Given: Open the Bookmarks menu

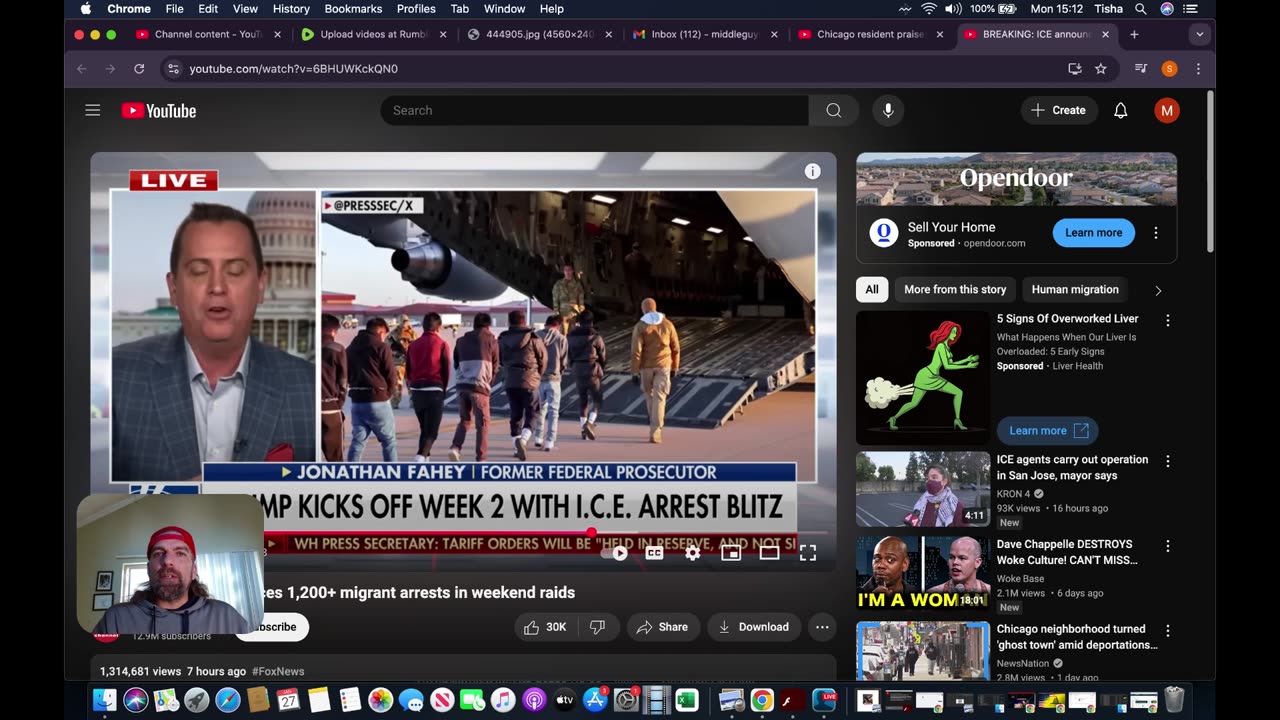Looking at the screenshot, I should [x=353, y=8].
